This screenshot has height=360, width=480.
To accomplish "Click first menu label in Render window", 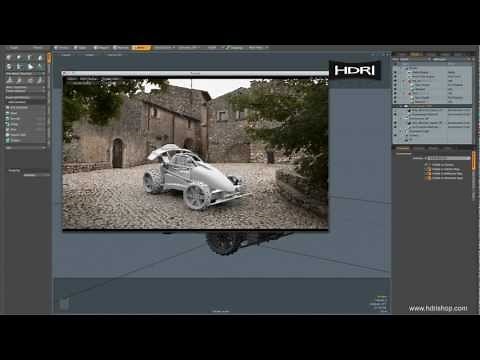I will click(x=72, y=79).
